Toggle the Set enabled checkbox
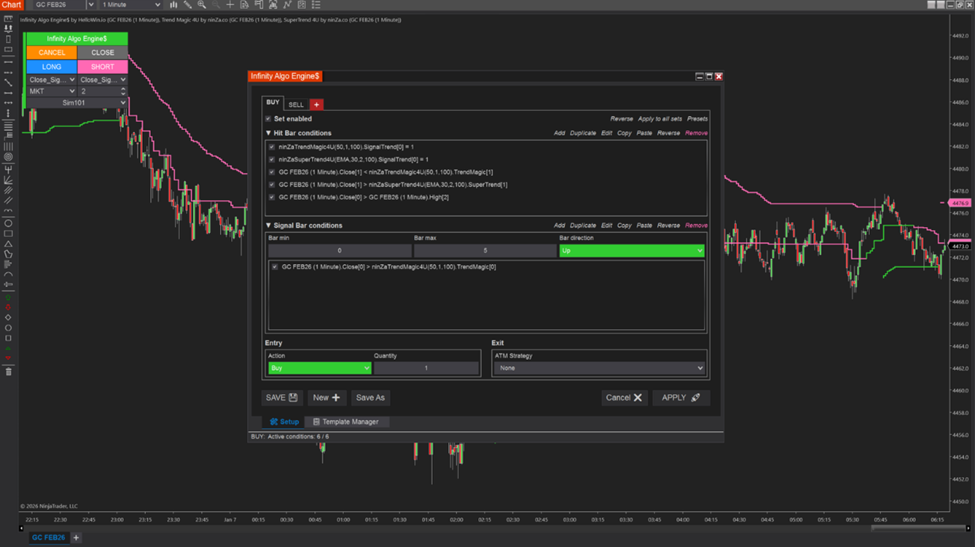975x547 pixels. click(269, 119)
